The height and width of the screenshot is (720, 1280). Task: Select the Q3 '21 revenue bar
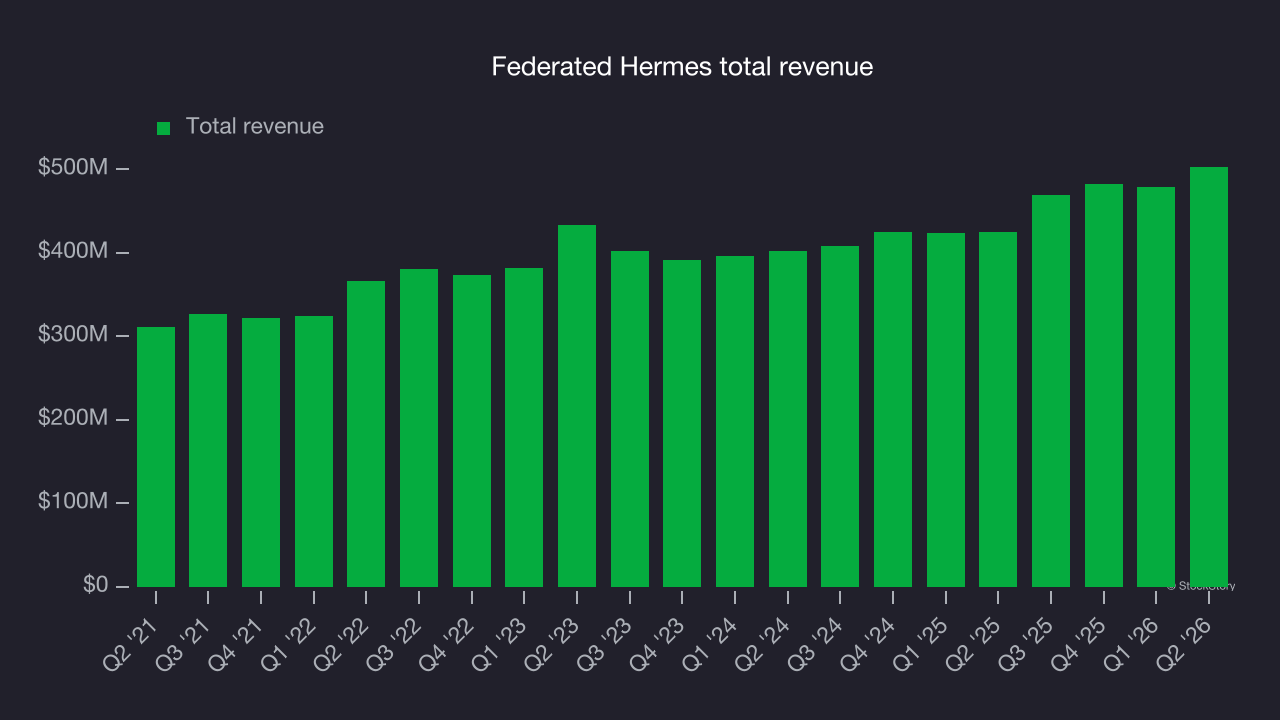coord(208,450)
